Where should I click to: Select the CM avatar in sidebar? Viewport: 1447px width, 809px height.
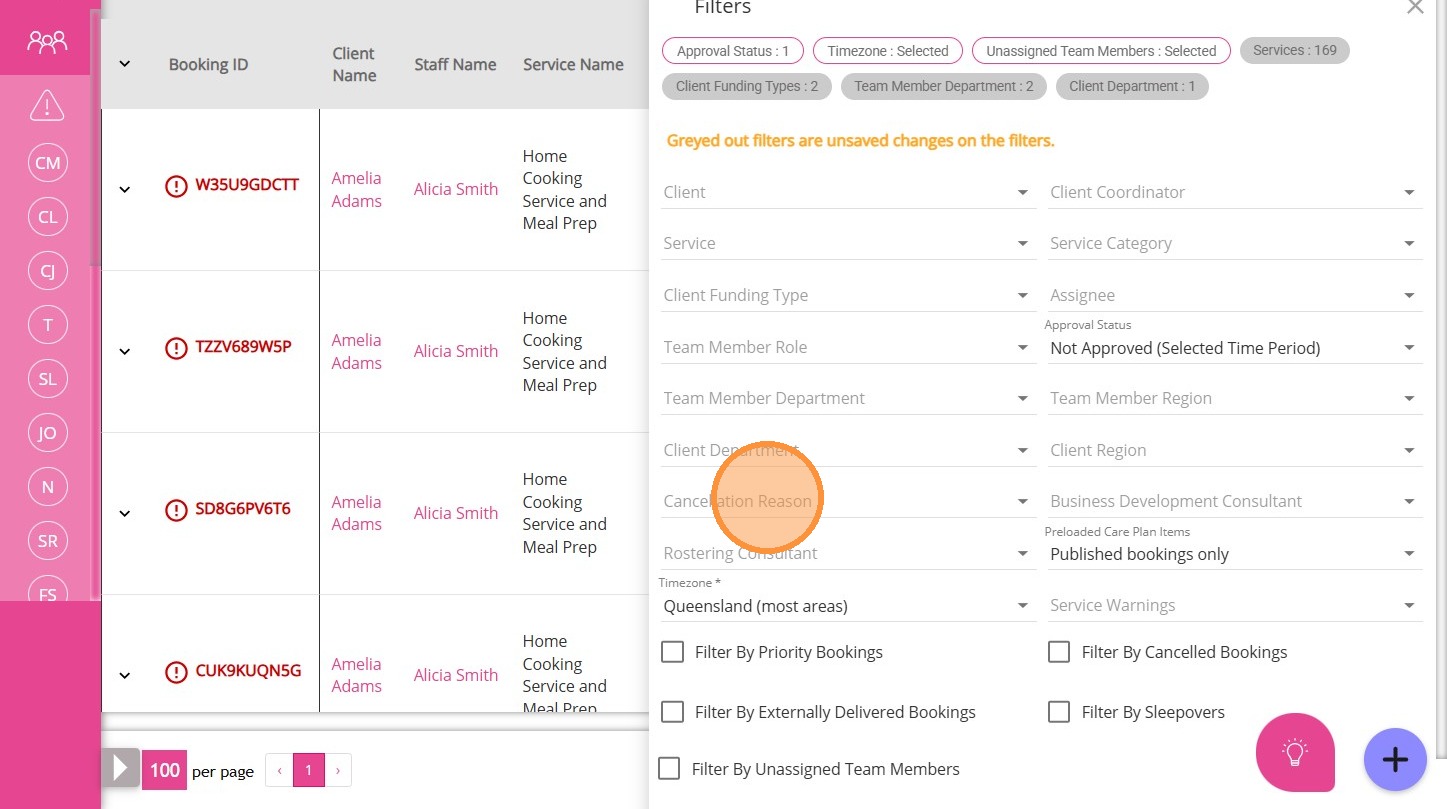[47, 163]
